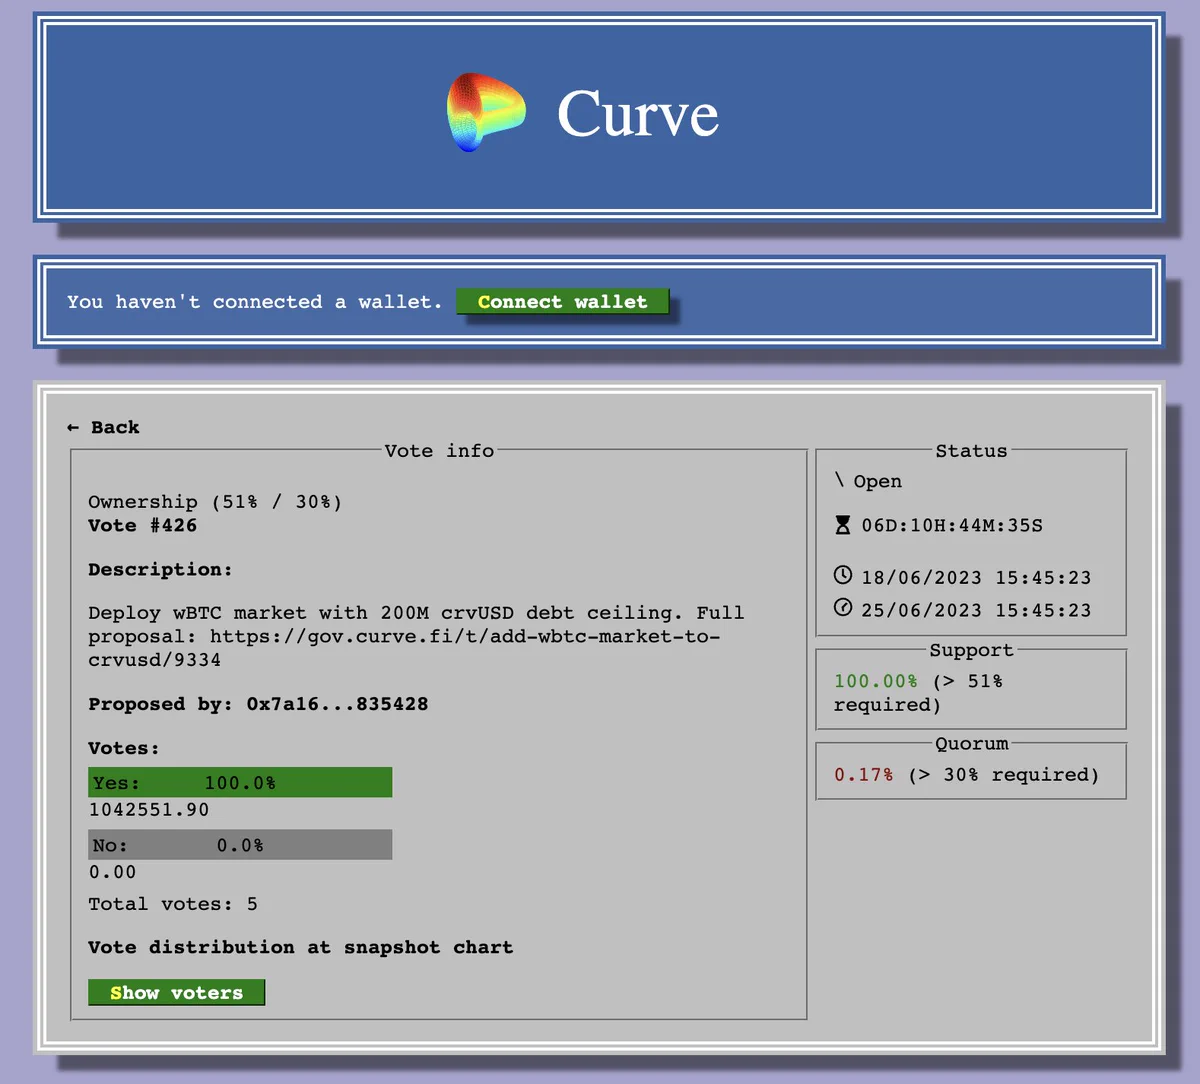
Task: Click the start date 18/06/2023 15:45:23
Action: tap(976, 577)
